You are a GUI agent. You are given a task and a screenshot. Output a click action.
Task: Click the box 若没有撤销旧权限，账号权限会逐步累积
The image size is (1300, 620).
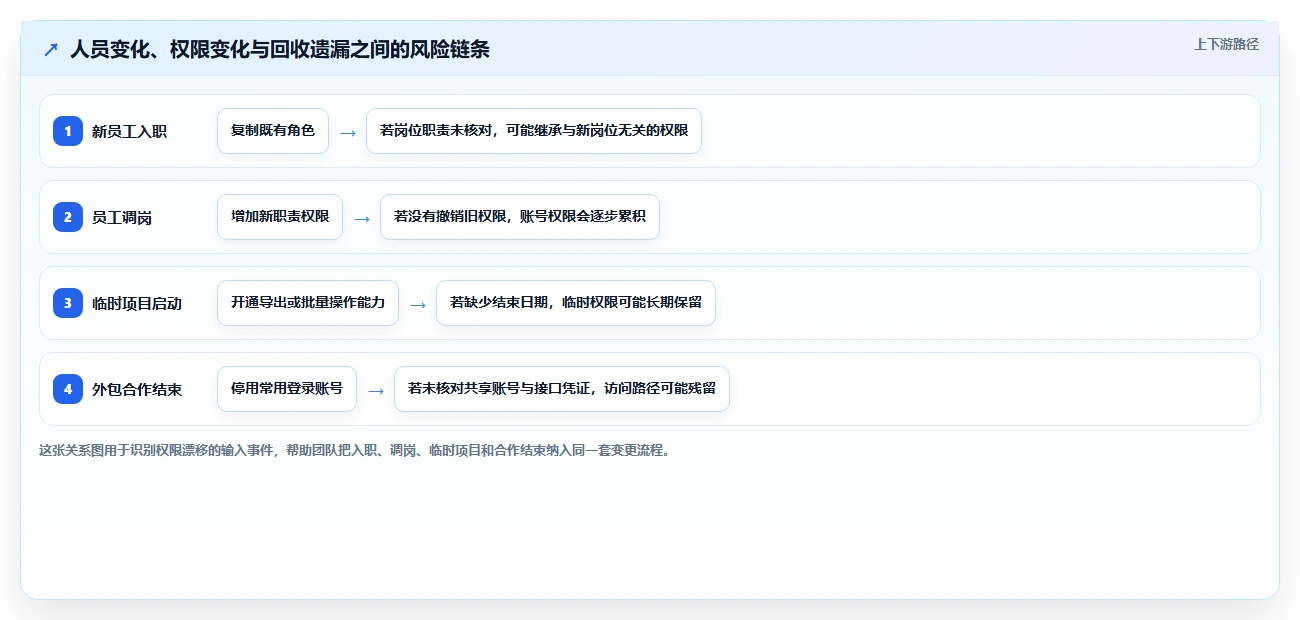click(x=520, y=217)
